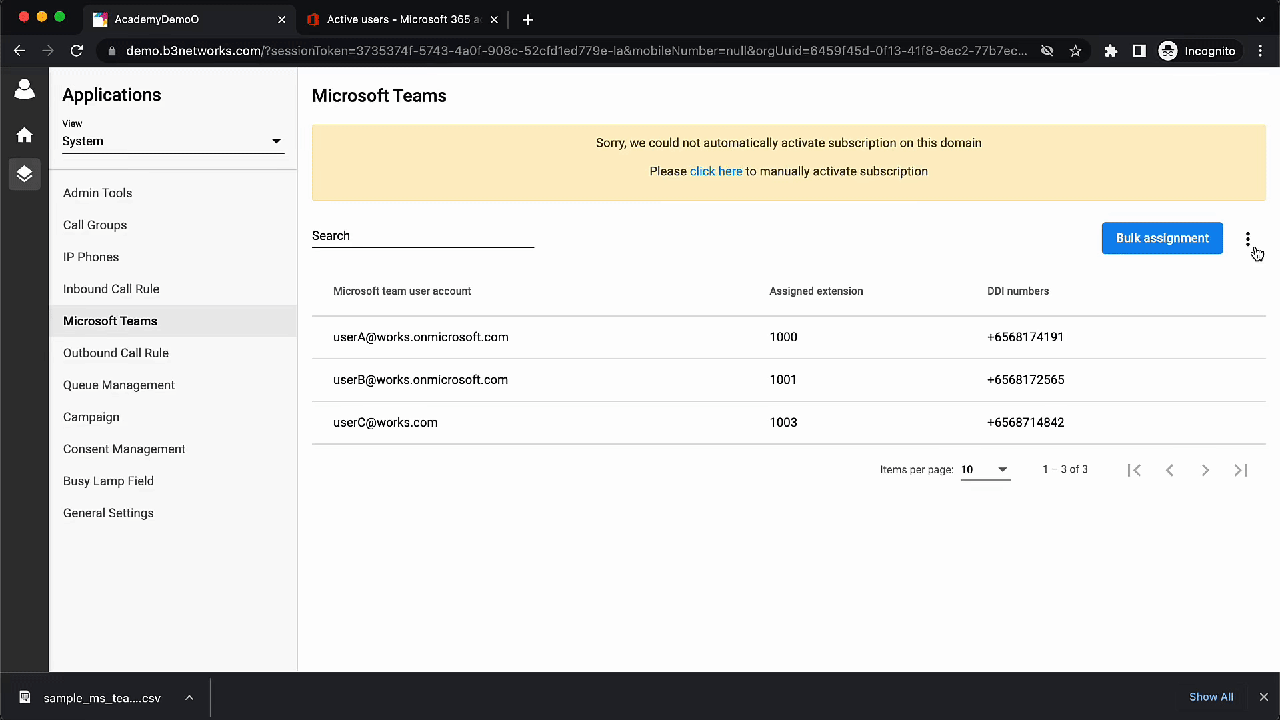The image size is (1280, 720).
Task: Click assigned extension 1003
Action: coord(783,423)
